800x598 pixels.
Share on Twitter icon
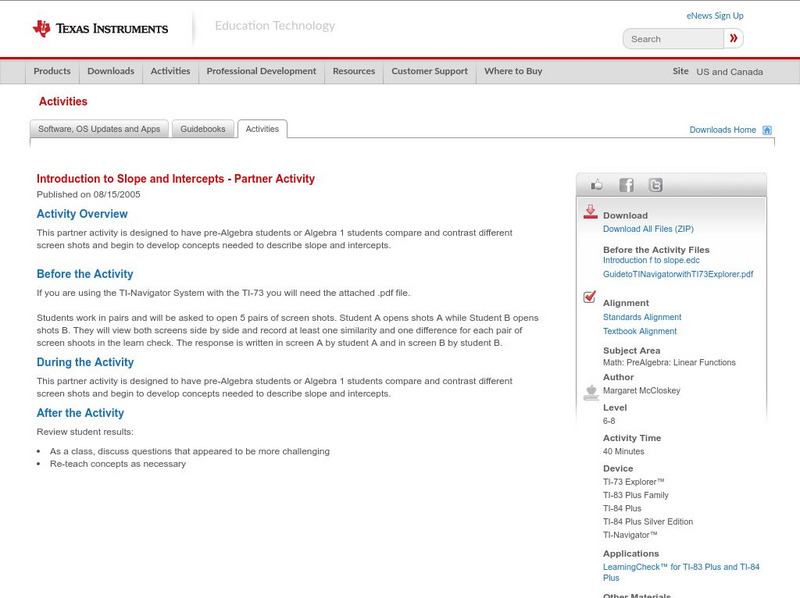tap(655, 185)
